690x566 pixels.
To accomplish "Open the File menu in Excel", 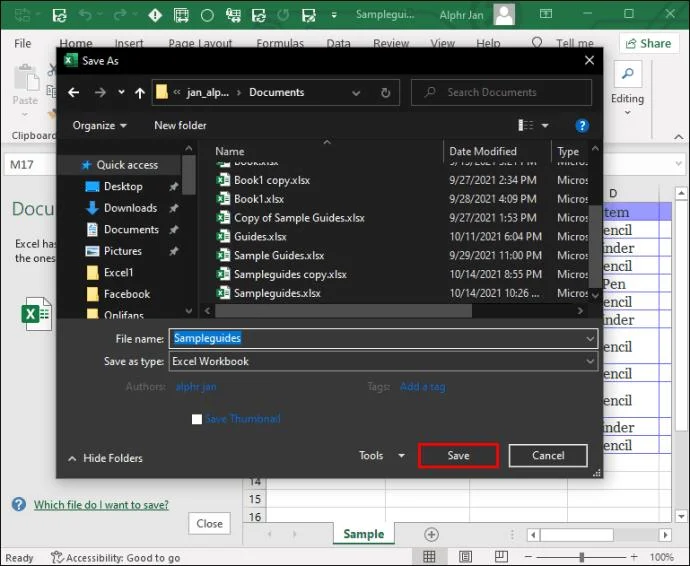I will (x=22, y=44).
